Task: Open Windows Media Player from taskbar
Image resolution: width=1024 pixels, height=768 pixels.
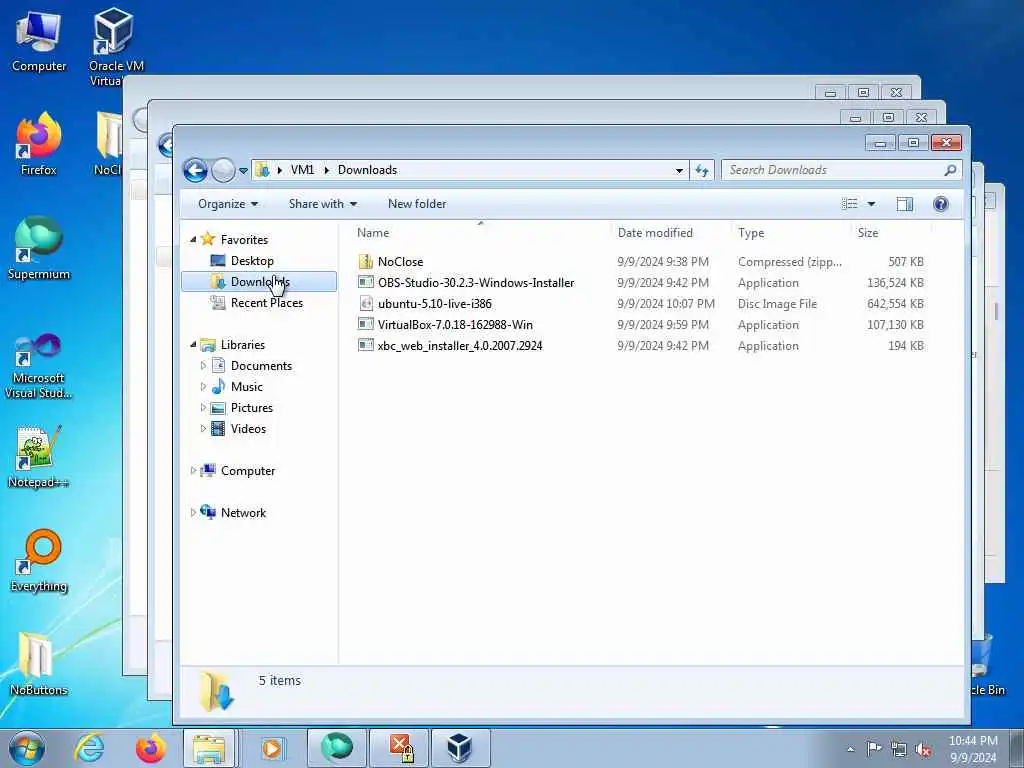Action: point(272,748)
